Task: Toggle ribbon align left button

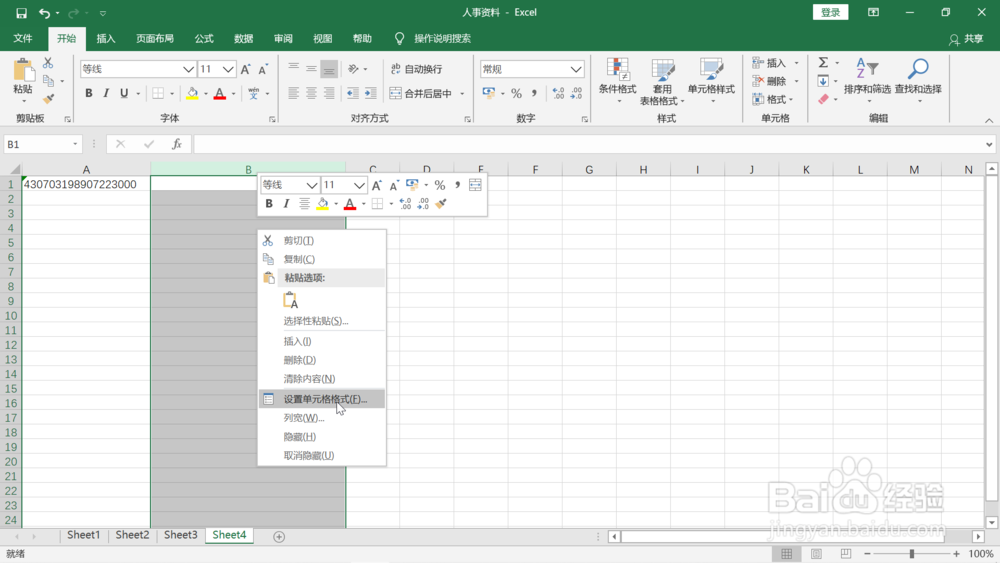Action: point(293,94)
